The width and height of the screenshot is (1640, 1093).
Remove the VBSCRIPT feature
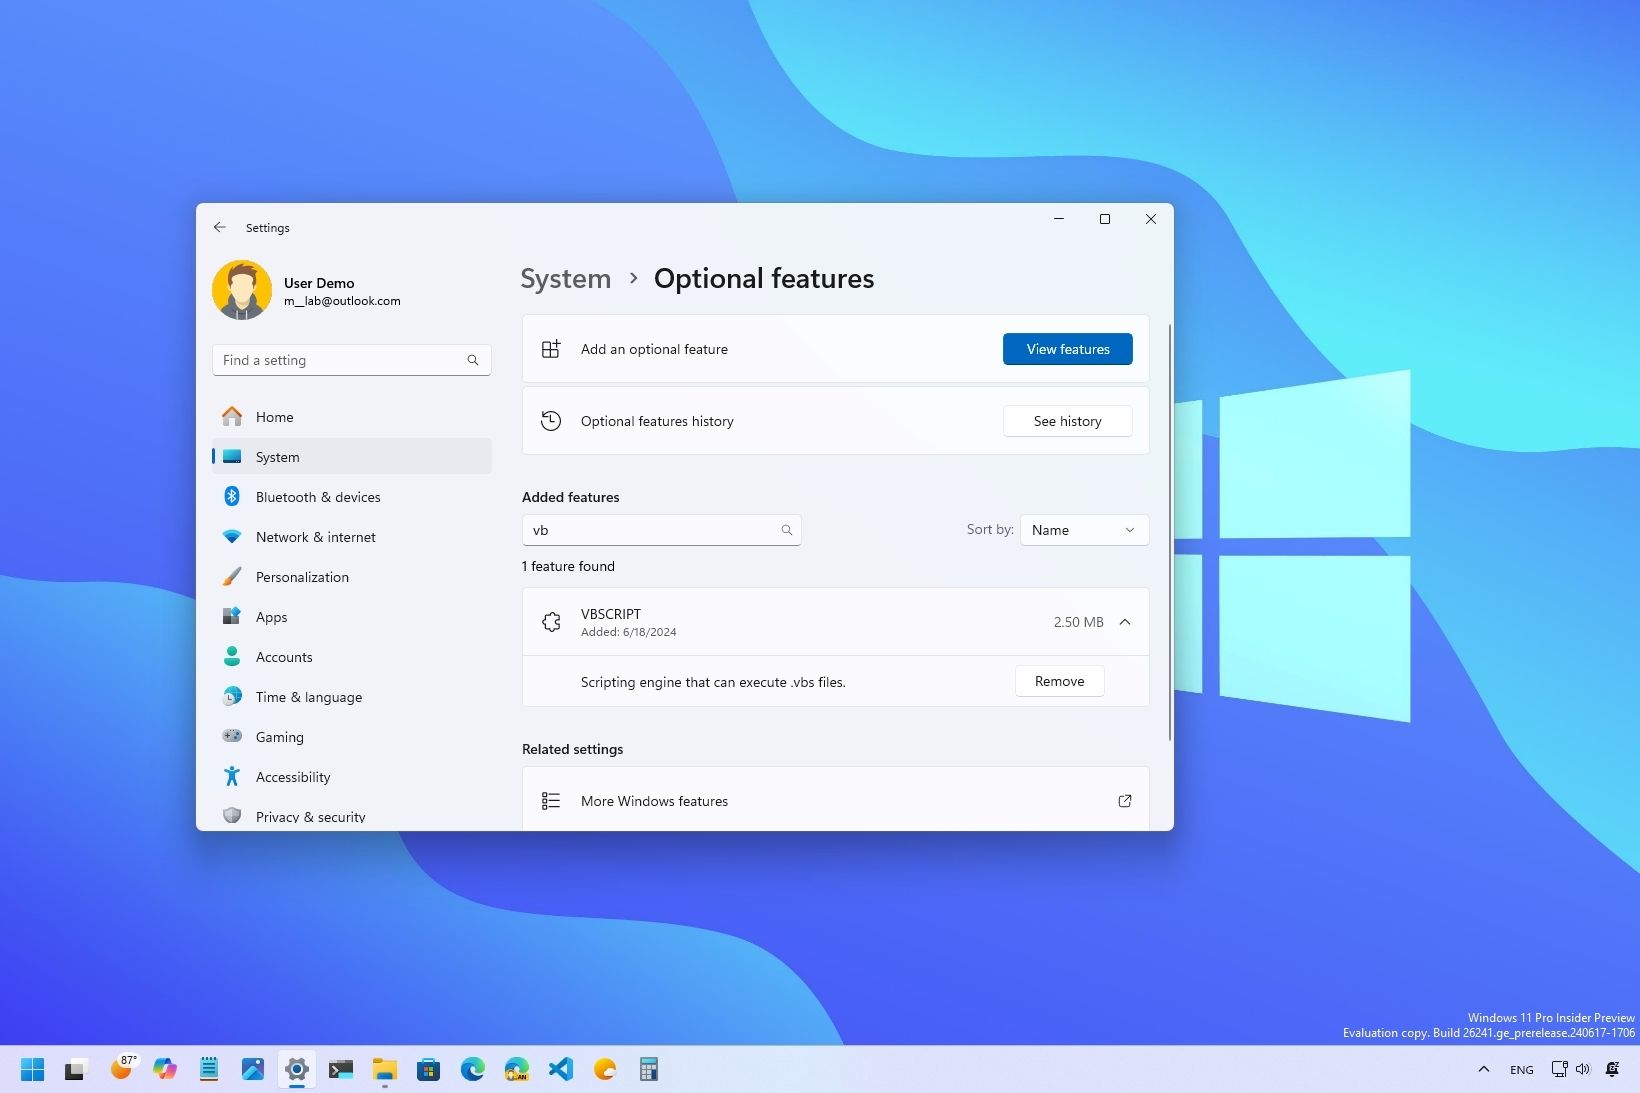tap(1059, 681)
